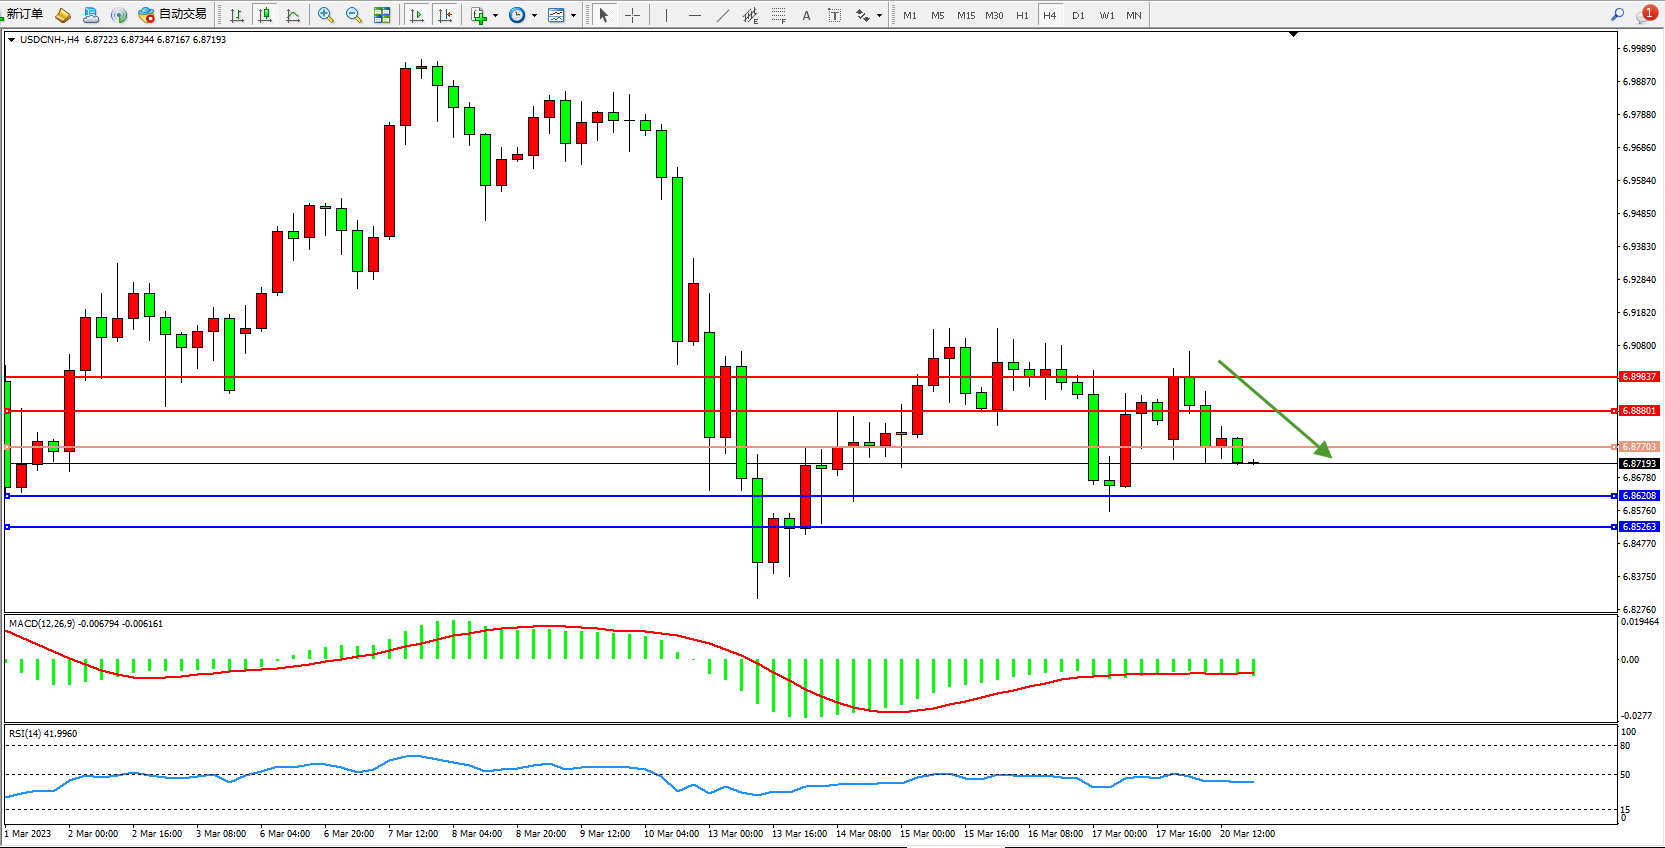This screenshot has width=1665, height=848.
Task: Choose the text label tool
Action: (x=835, y=15)
